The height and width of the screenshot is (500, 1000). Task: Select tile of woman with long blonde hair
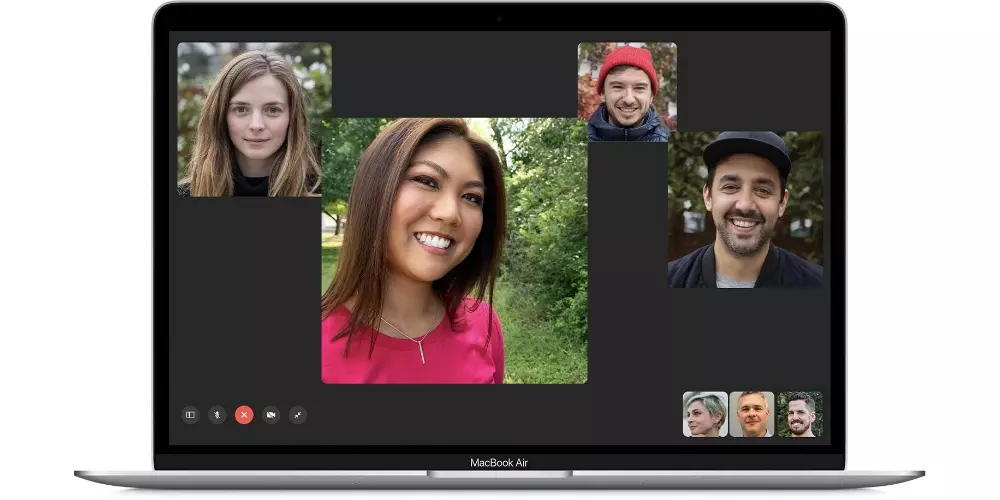click(254, 119)
